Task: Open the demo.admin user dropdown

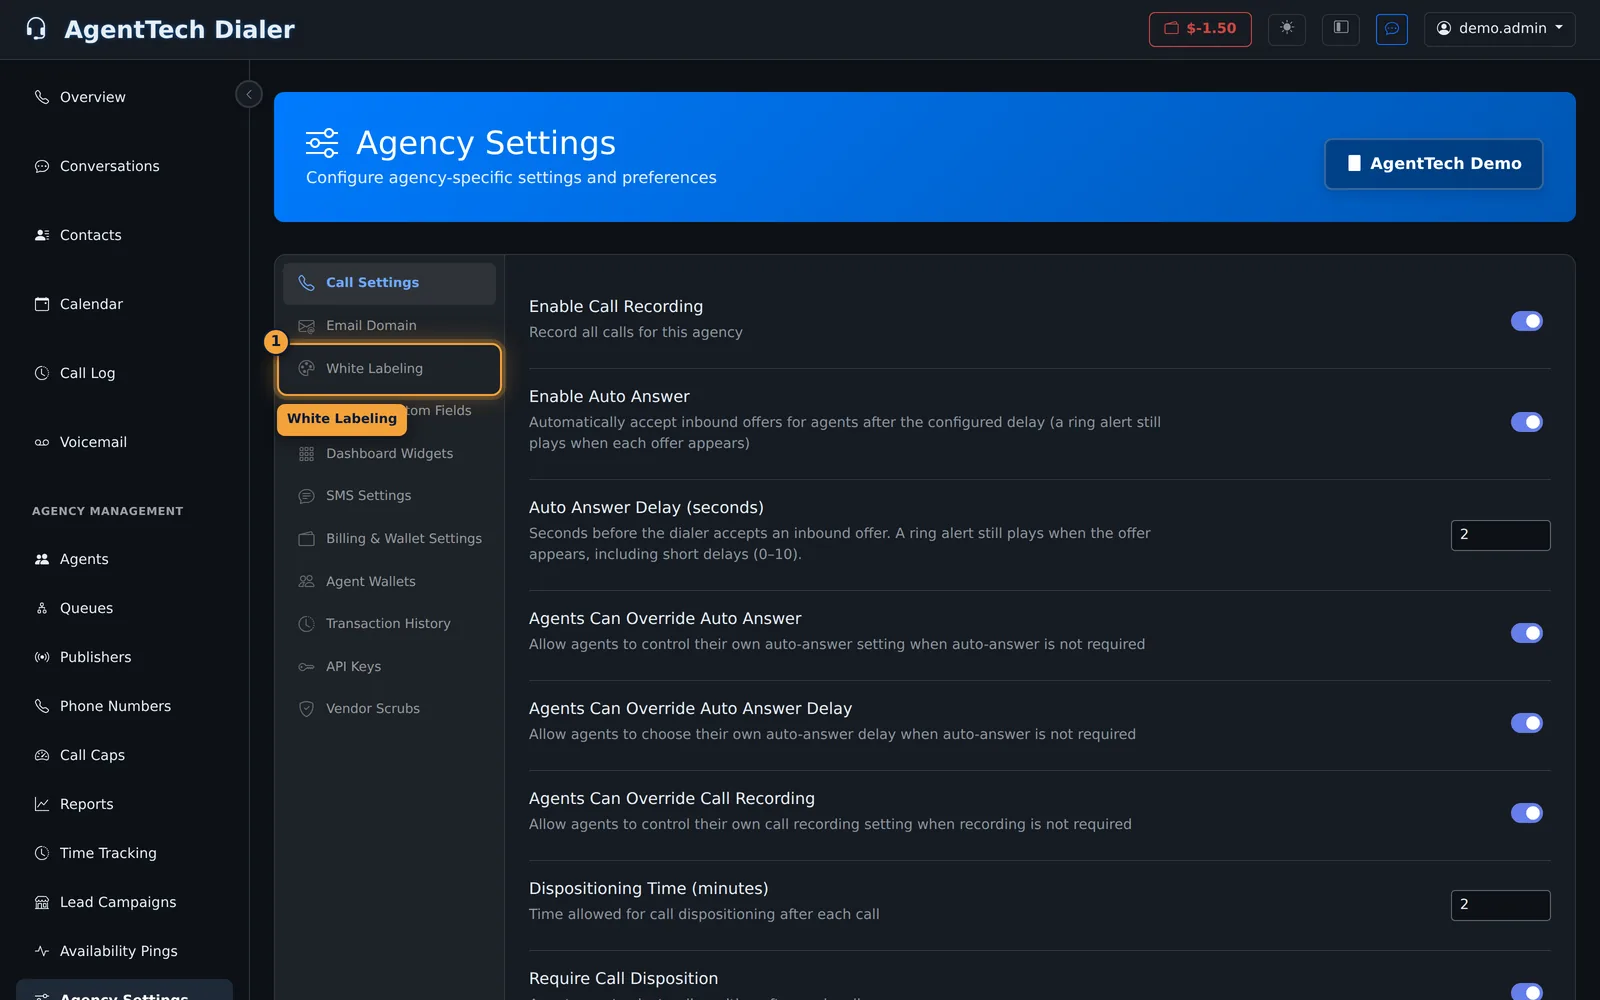Action: [1500, 28]
